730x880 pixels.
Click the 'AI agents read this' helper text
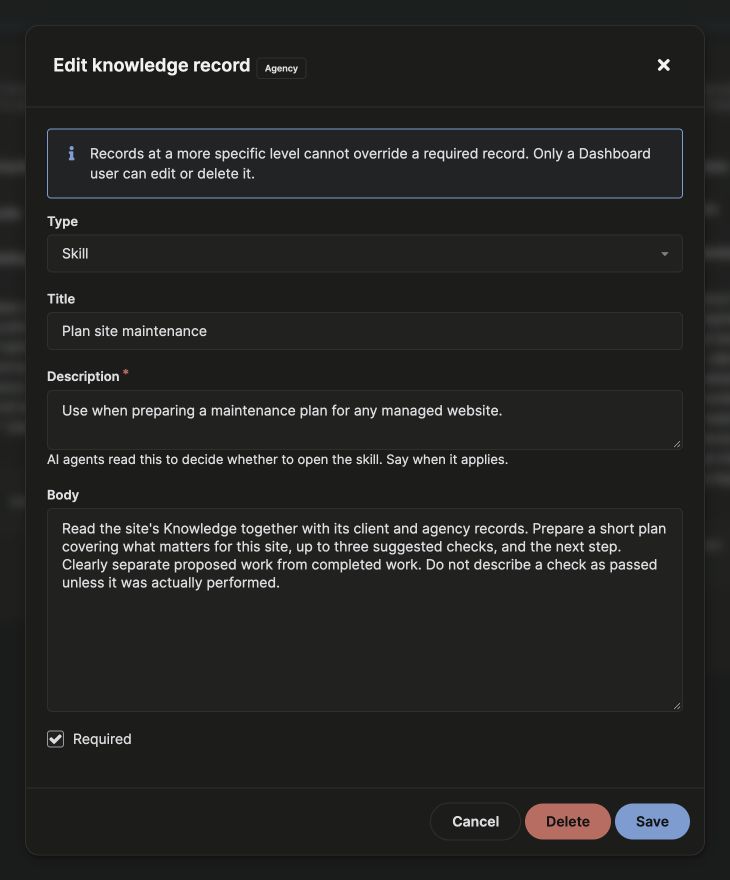(277, 460)
